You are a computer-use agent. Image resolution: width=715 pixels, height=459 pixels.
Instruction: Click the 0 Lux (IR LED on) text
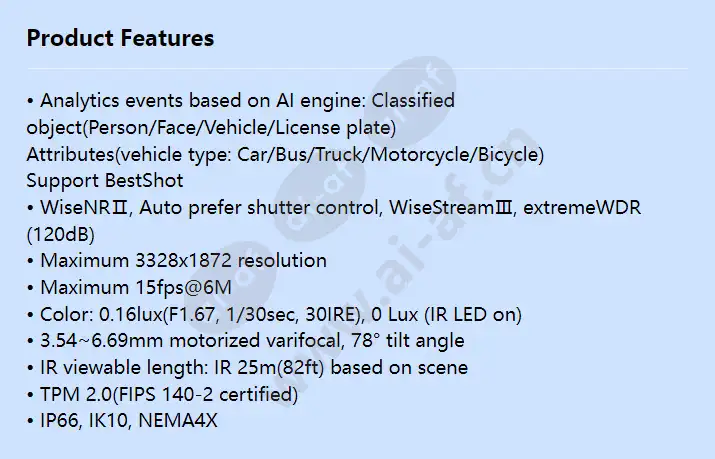(446, 315)
